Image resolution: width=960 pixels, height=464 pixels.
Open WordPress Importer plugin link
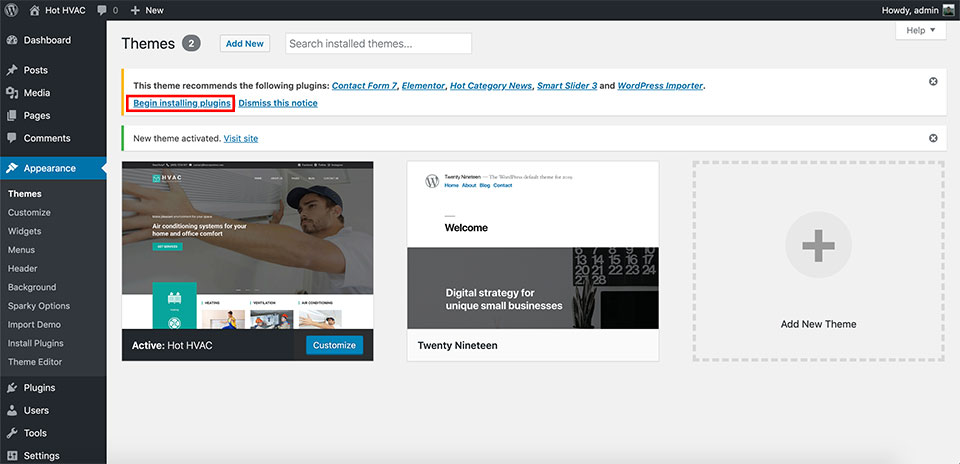pyautogui.click(x=660, y=86)
